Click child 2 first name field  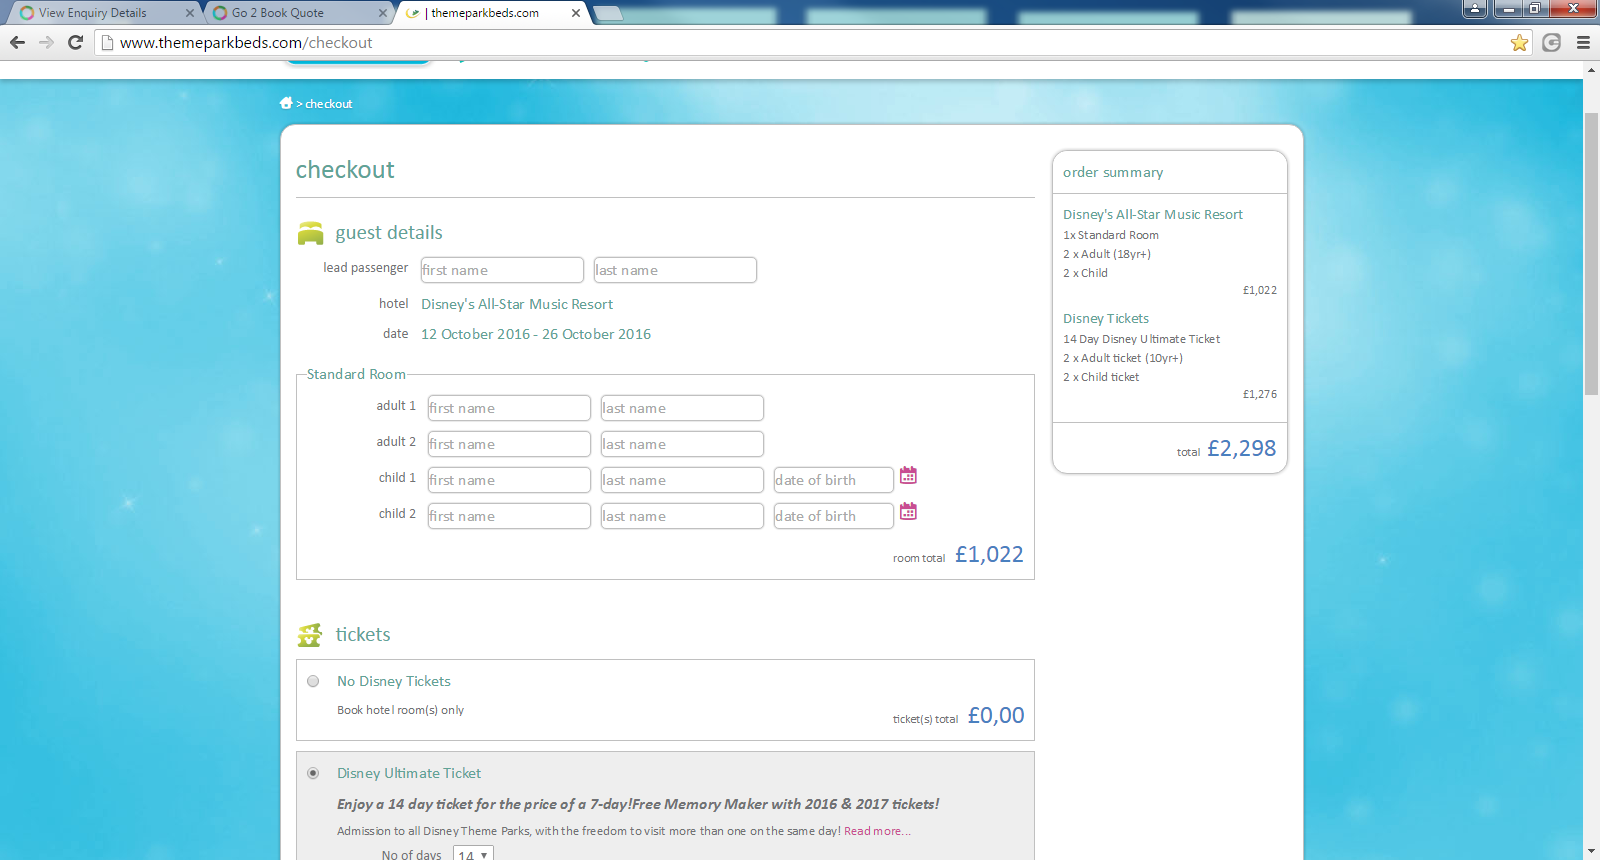tap(509, 516)
